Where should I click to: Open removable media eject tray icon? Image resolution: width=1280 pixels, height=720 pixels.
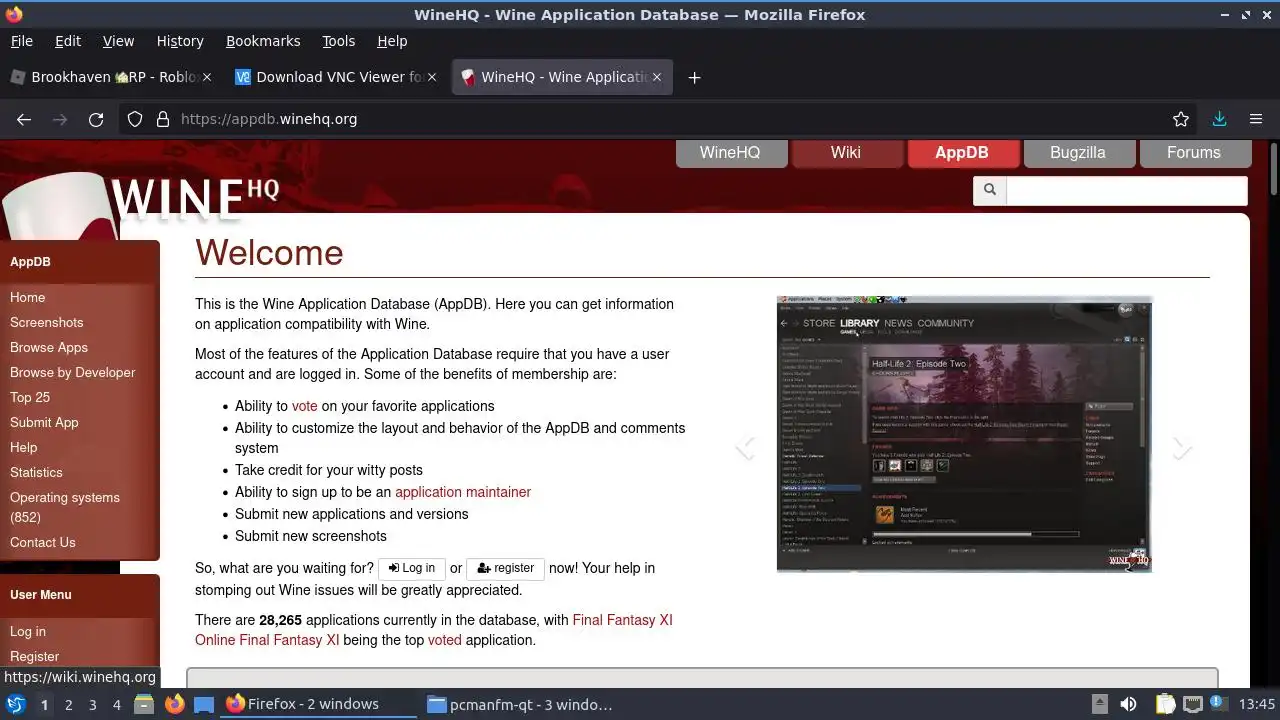tap(1099, 704)
